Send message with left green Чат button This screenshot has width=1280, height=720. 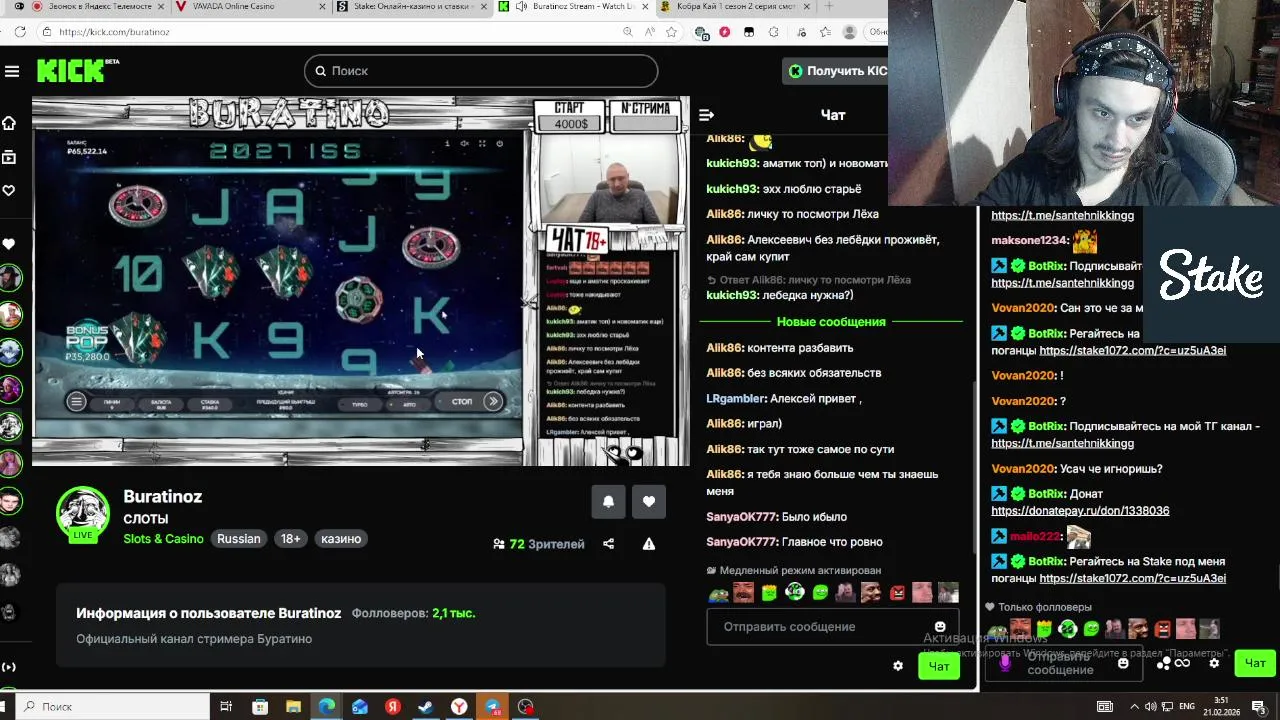coord(939,666)
